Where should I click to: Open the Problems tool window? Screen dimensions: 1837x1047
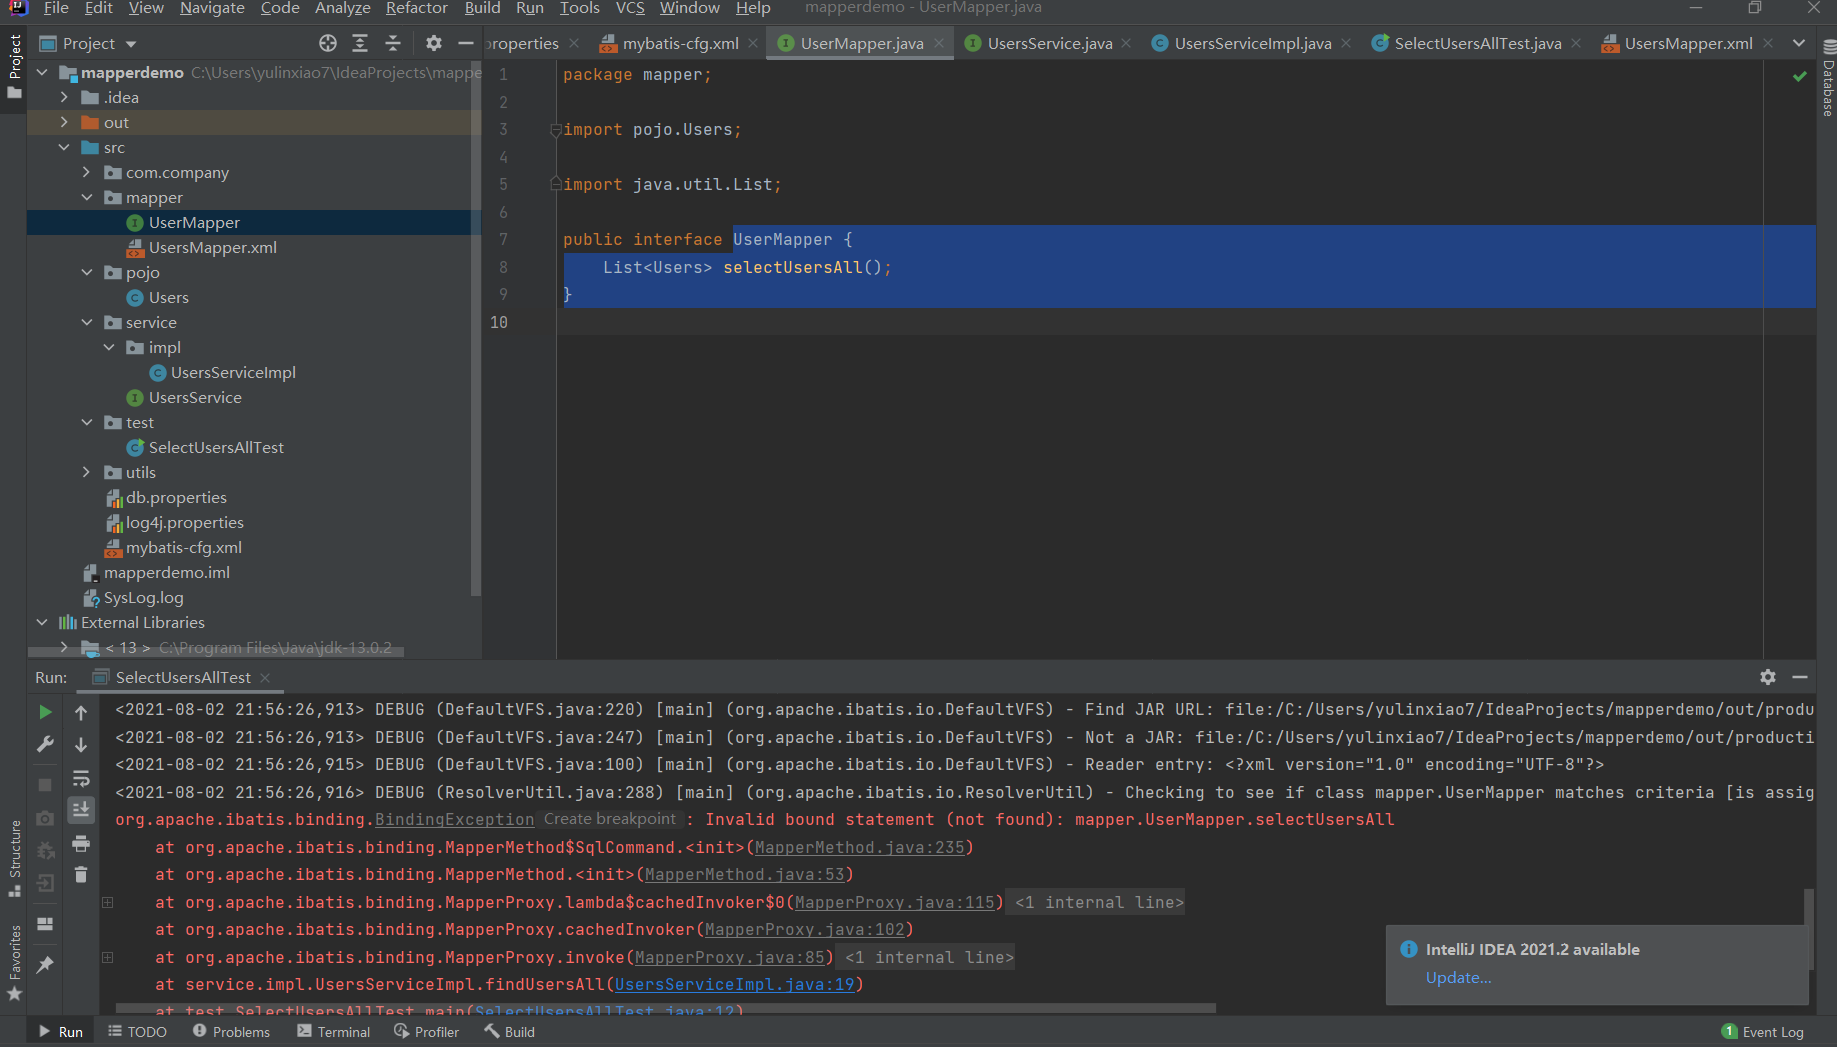231,1032
